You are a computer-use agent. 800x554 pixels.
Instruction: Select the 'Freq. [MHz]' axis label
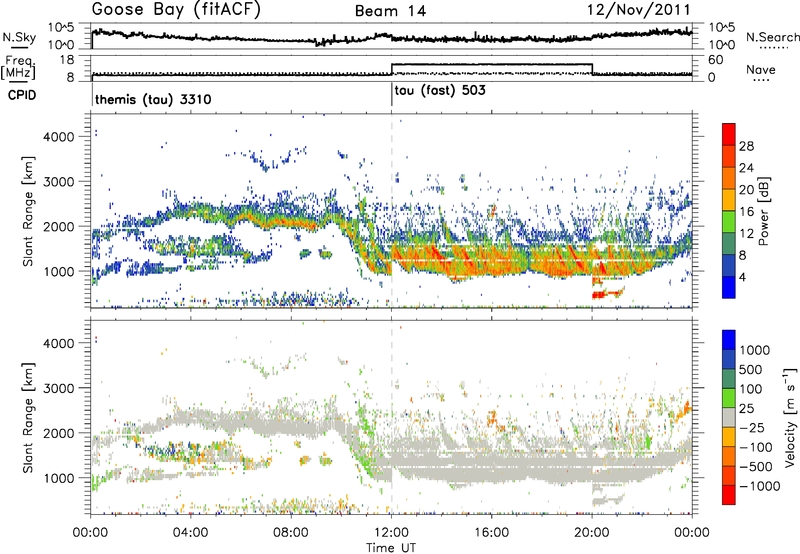(18, 67)
